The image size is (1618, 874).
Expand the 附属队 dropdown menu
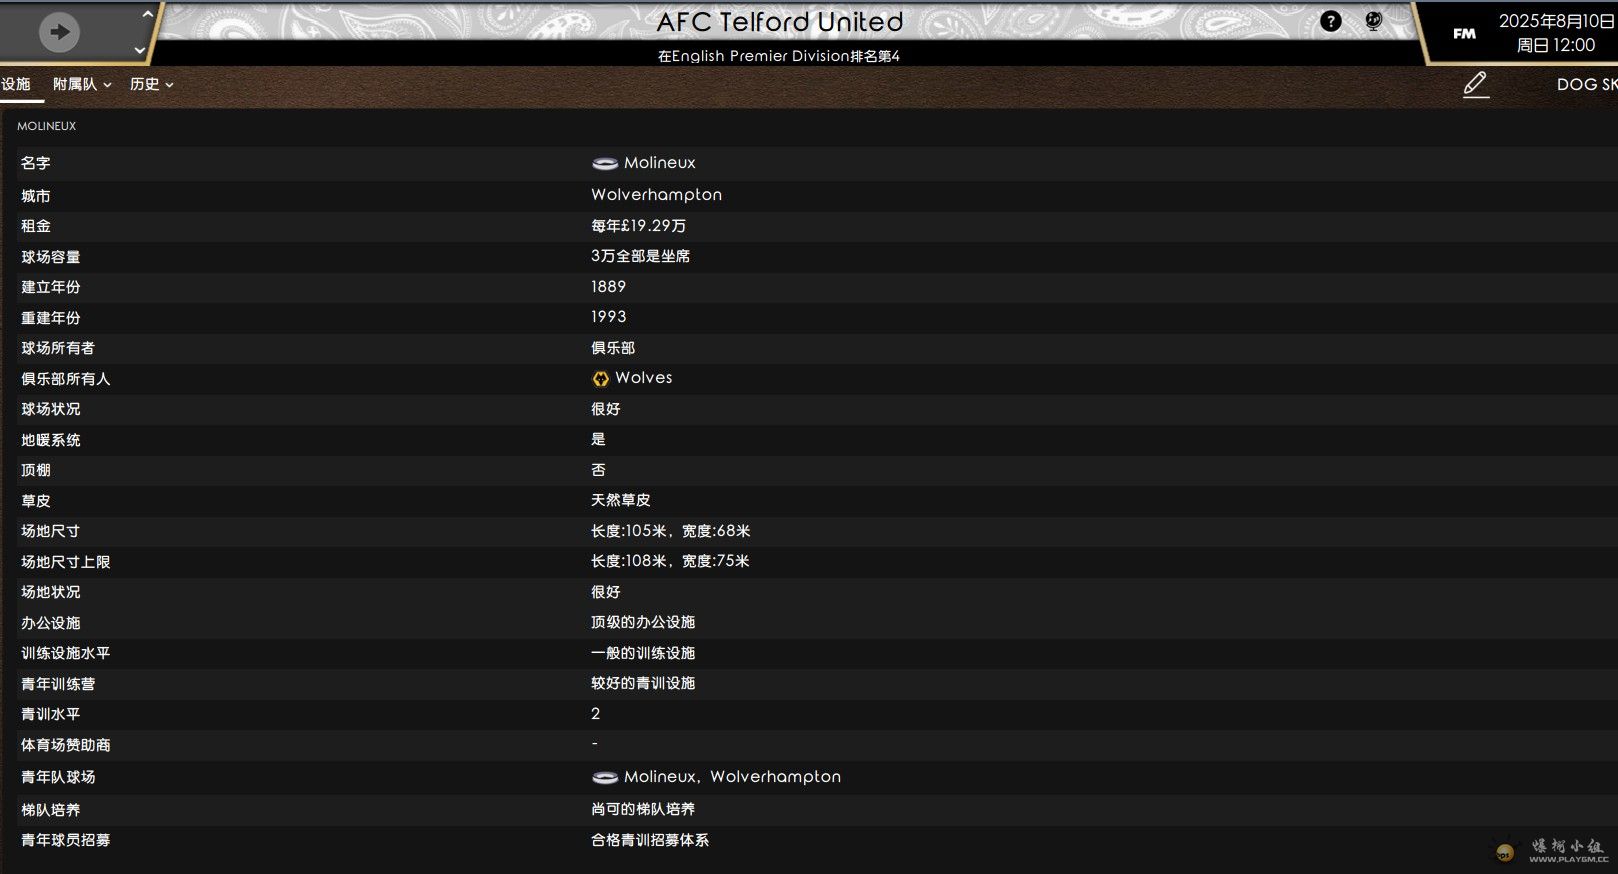pos(82,84)
